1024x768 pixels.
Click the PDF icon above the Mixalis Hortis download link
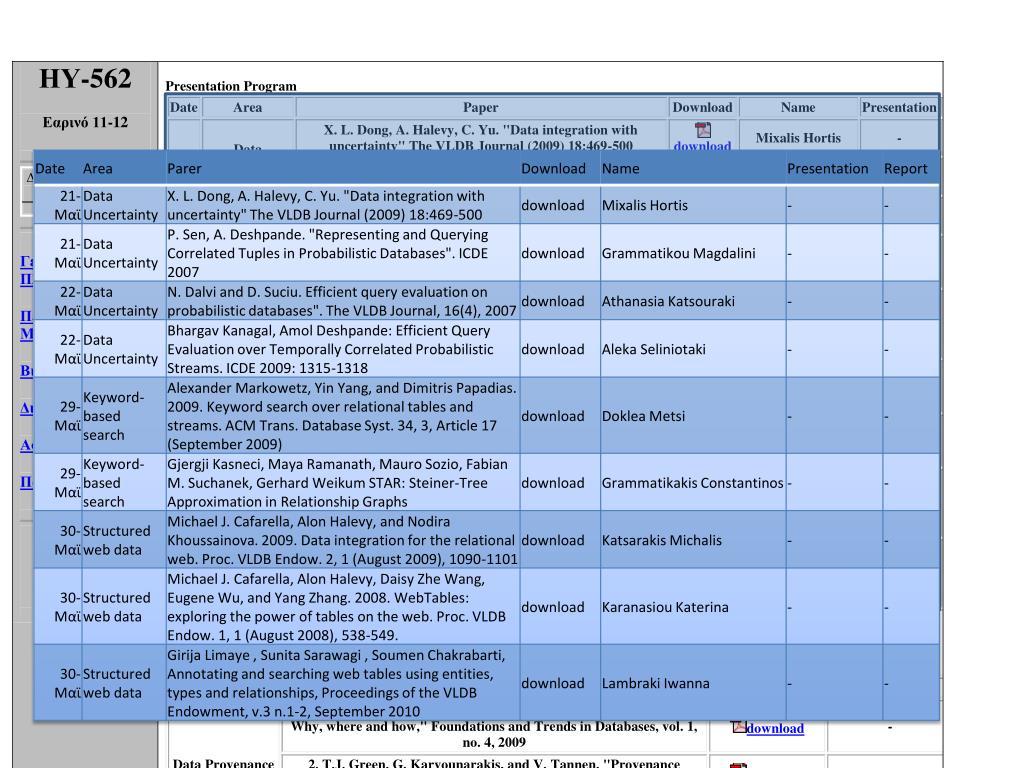click(703, 130)
